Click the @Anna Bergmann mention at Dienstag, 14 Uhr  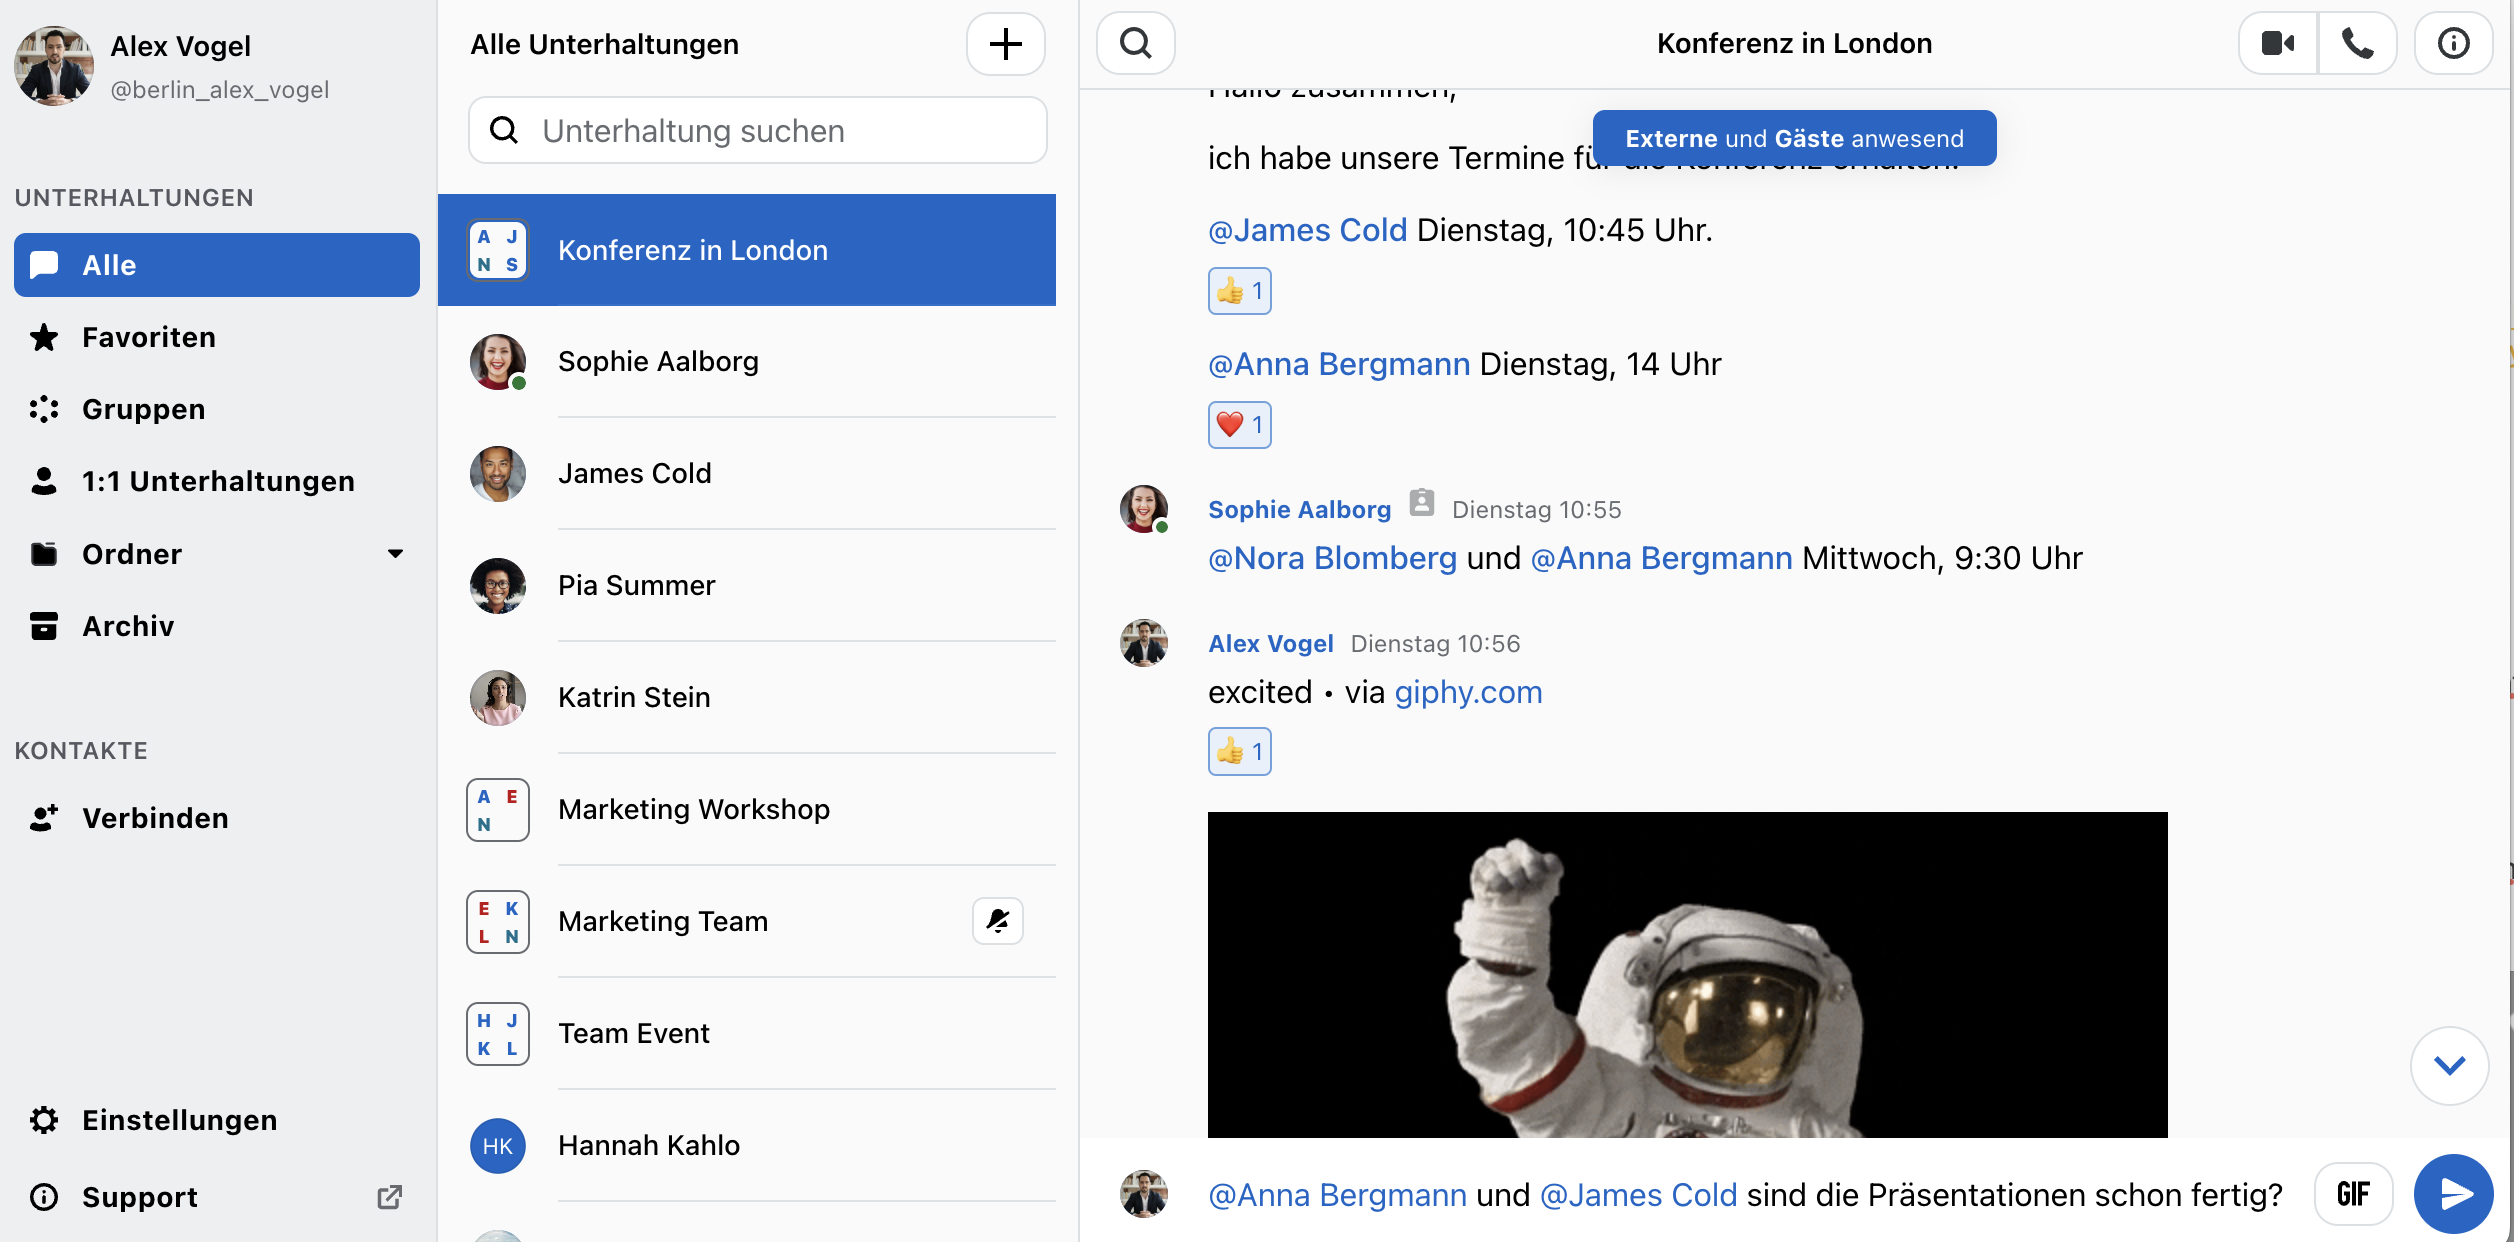[1339, 364]
